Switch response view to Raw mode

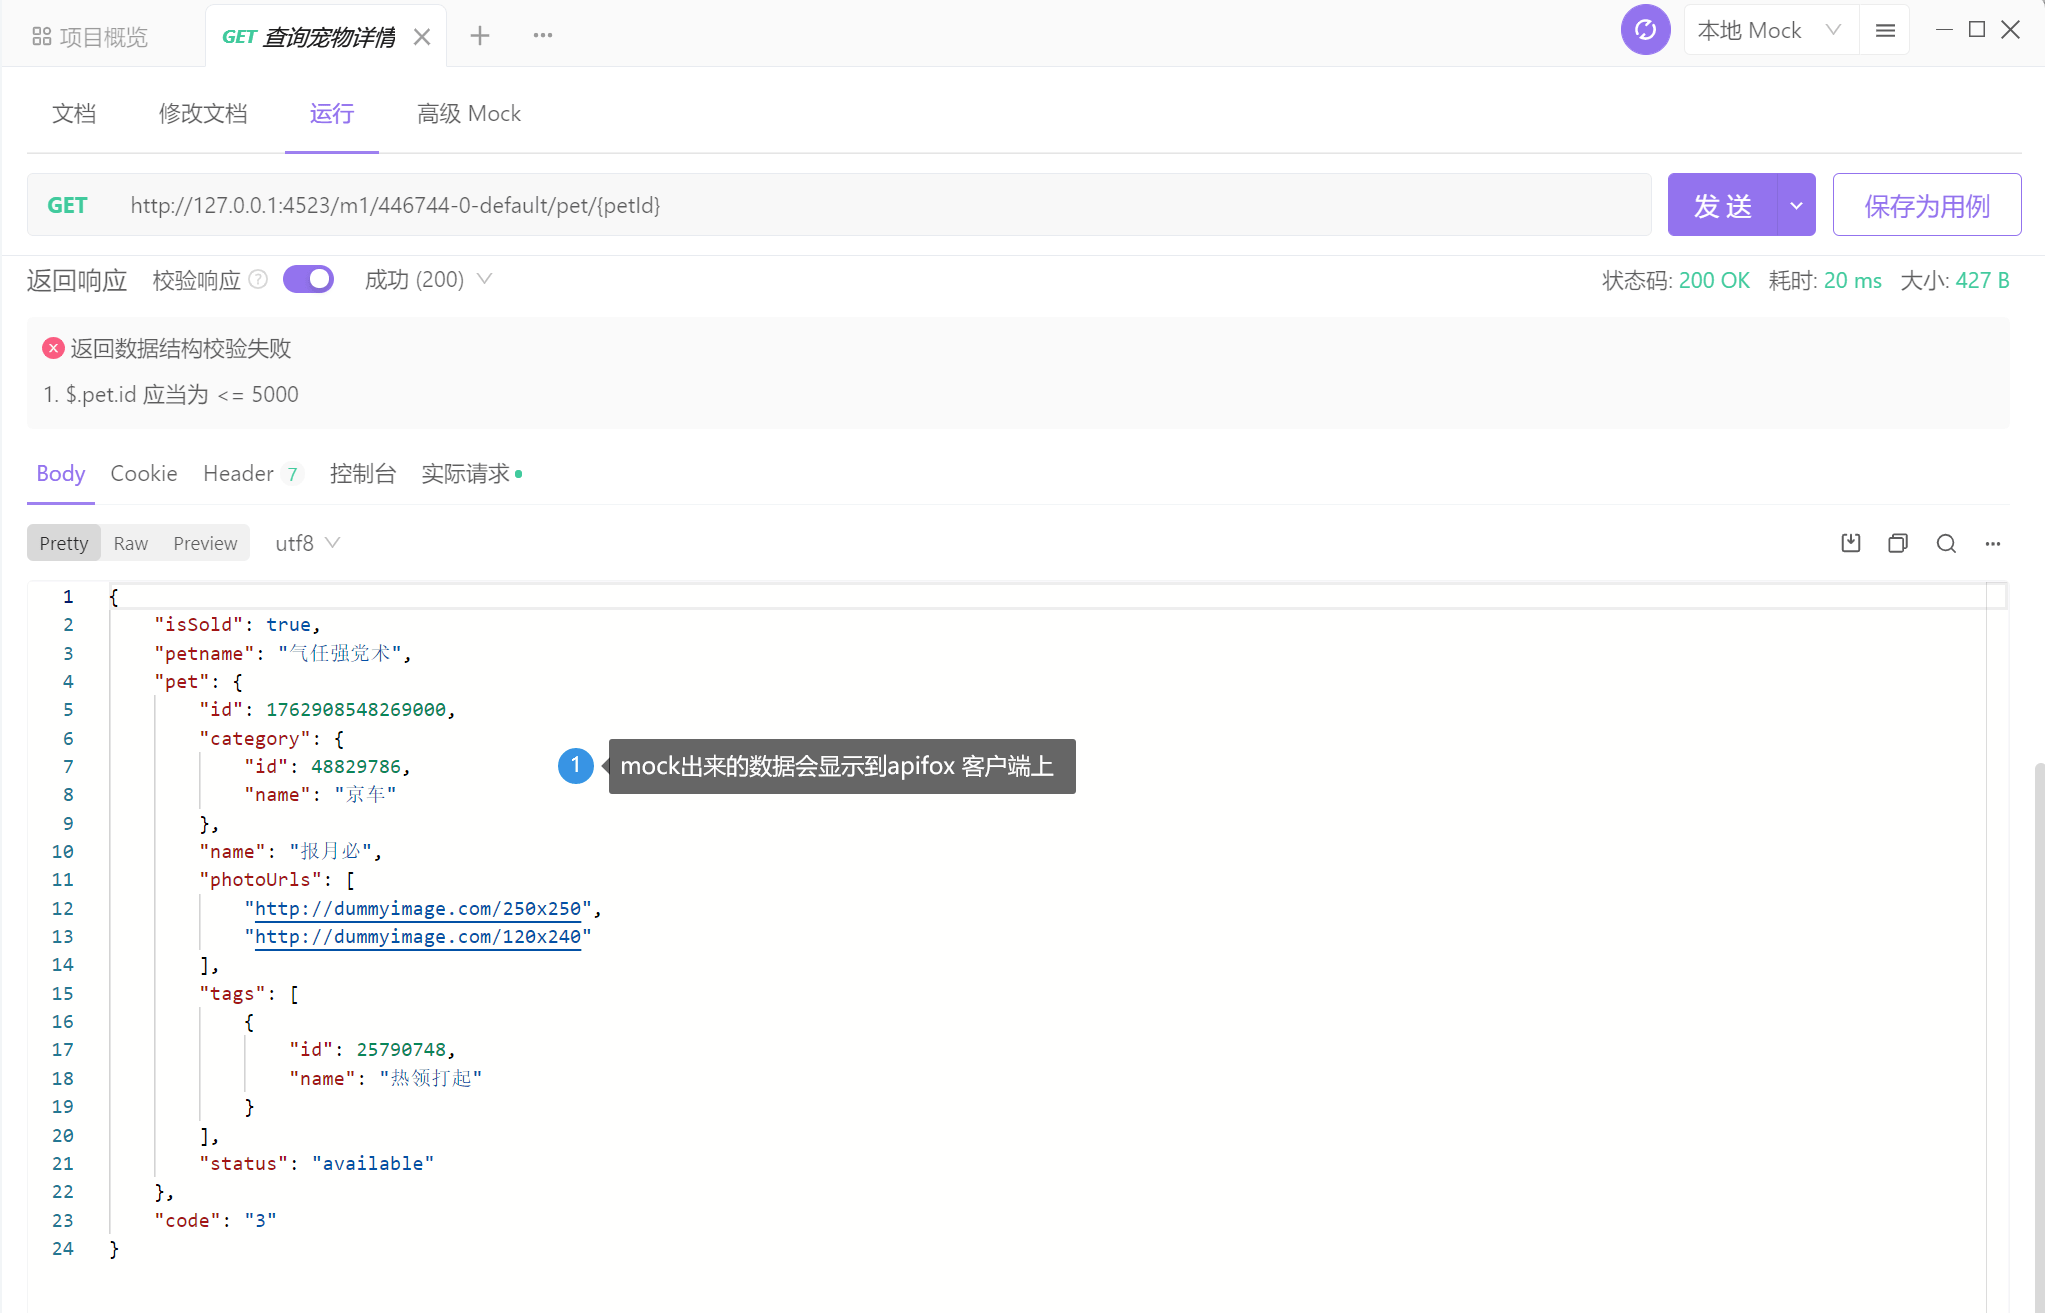pyautogui.click(x=130, y=542)
